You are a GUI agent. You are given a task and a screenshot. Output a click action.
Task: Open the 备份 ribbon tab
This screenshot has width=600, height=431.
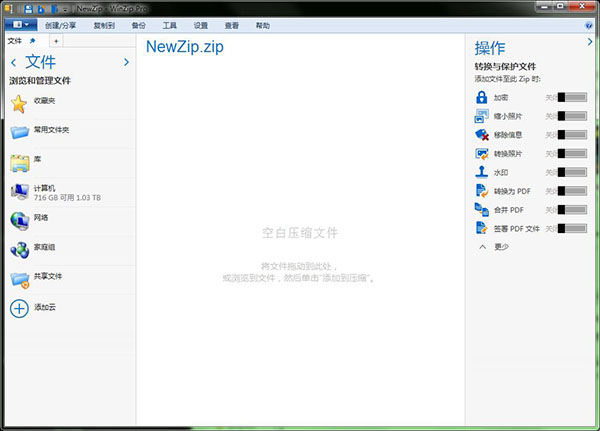click(139, 25)
